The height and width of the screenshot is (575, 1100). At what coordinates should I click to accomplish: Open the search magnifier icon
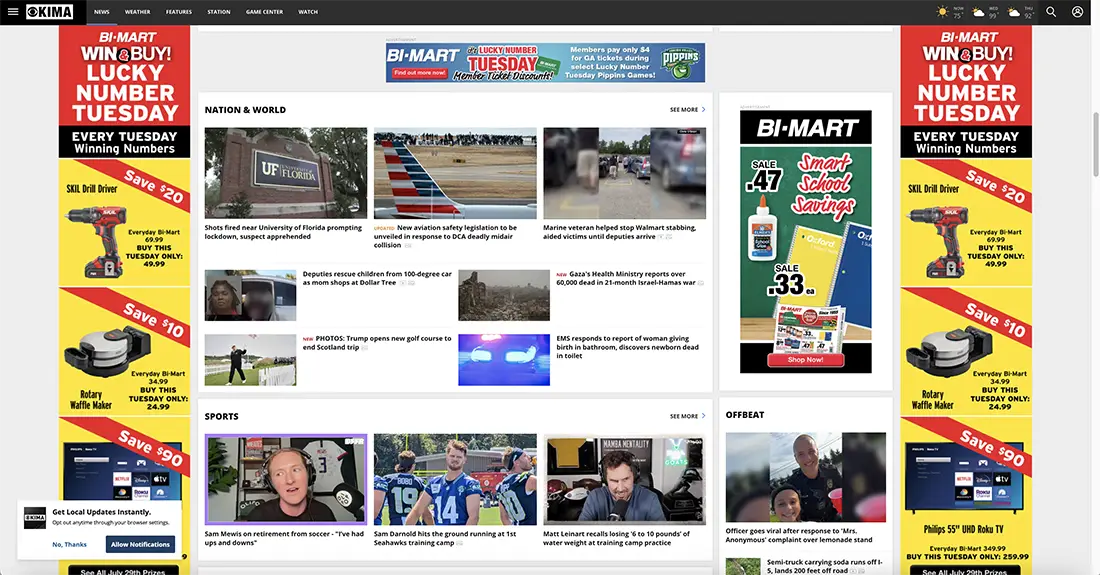(x=1051, y=12)
